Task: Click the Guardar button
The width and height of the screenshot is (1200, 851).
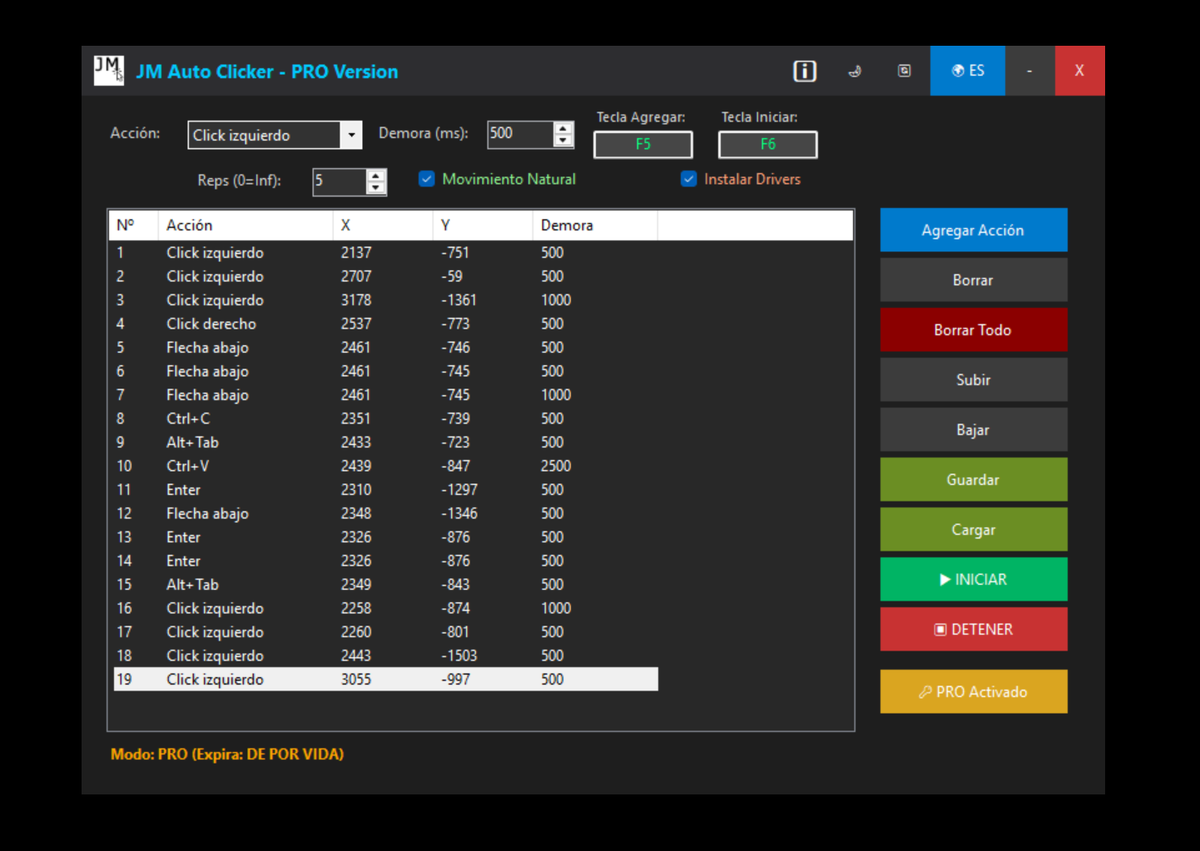Action: tap(973, 480)
